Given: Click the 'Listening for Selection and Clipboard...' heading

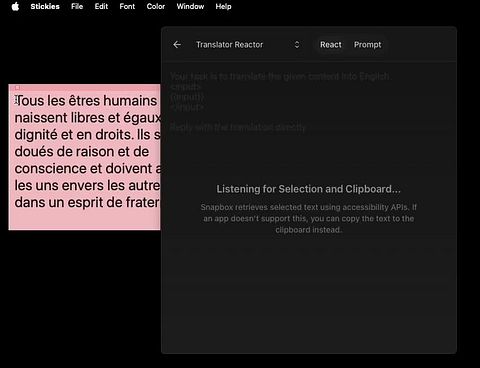Looking at the screenshot, I should point(309,189).
